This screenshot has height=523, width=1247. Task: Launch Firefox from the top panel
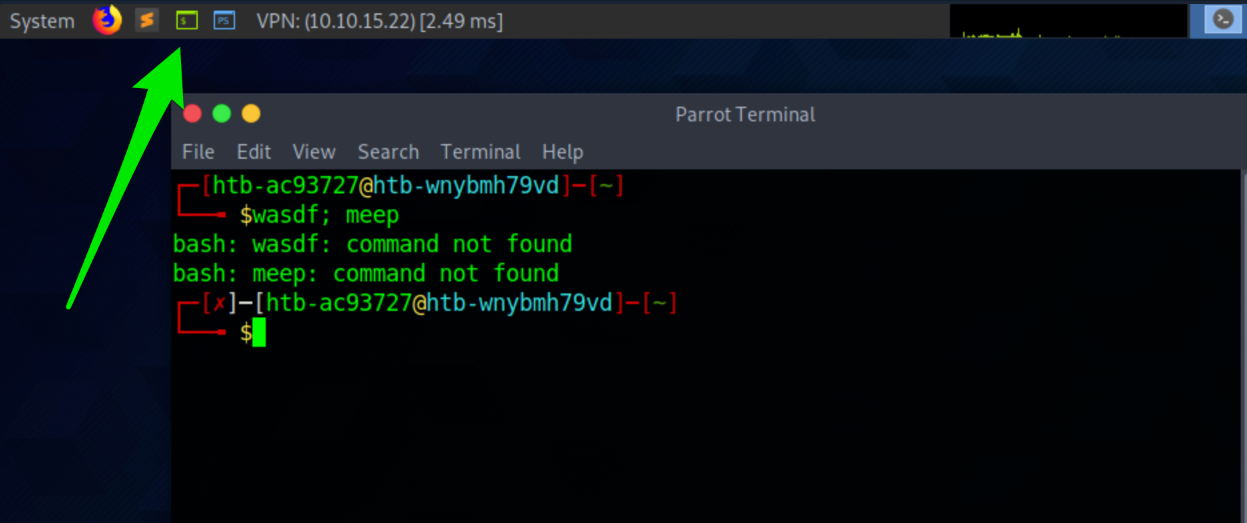click(107, 20)
